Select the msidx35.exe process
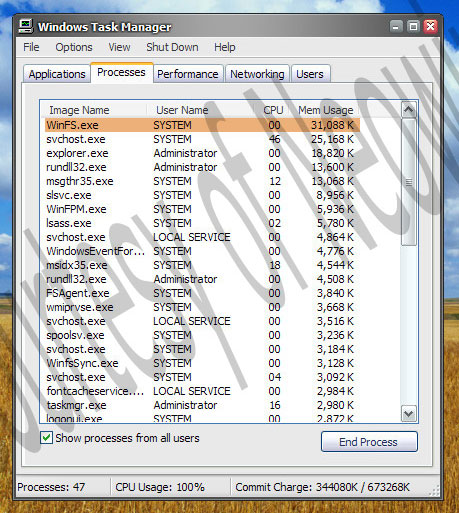This screenshot has width=459, height=513. click(x=202, y=265)
